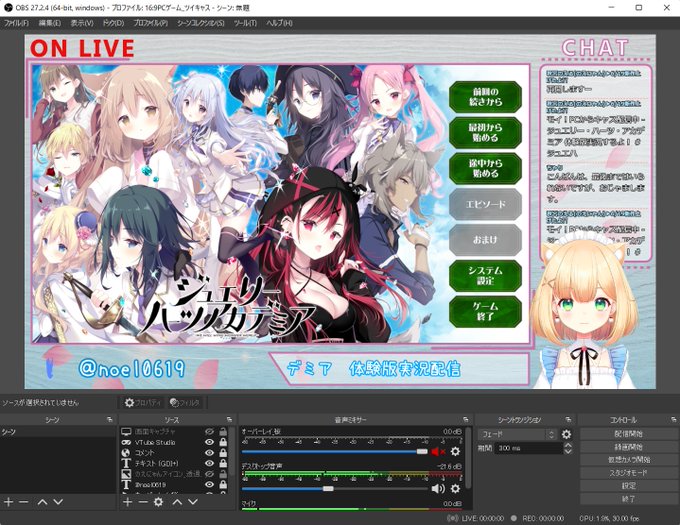Click the globe browser icon of コメント source
Viewport: 680px width, 525px height.
click(x=126, y=453)
